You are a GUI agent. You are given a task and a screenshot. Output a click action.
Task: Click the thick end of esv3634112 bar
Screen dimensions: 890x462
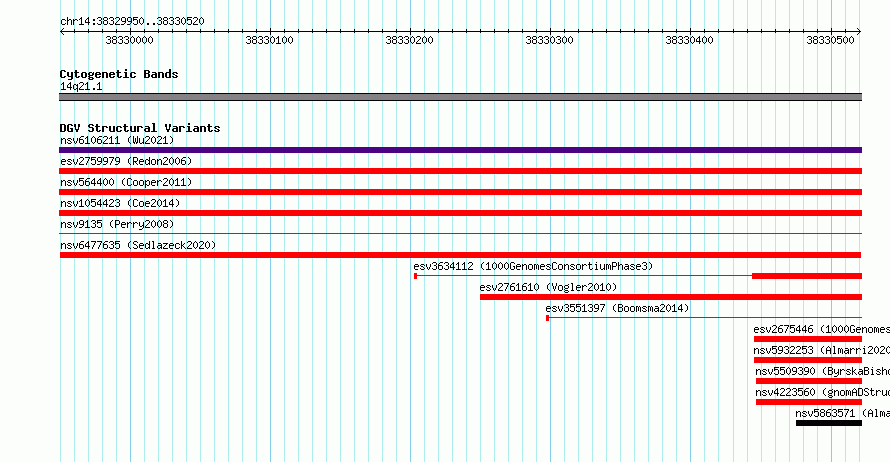[x=807, y=276]
